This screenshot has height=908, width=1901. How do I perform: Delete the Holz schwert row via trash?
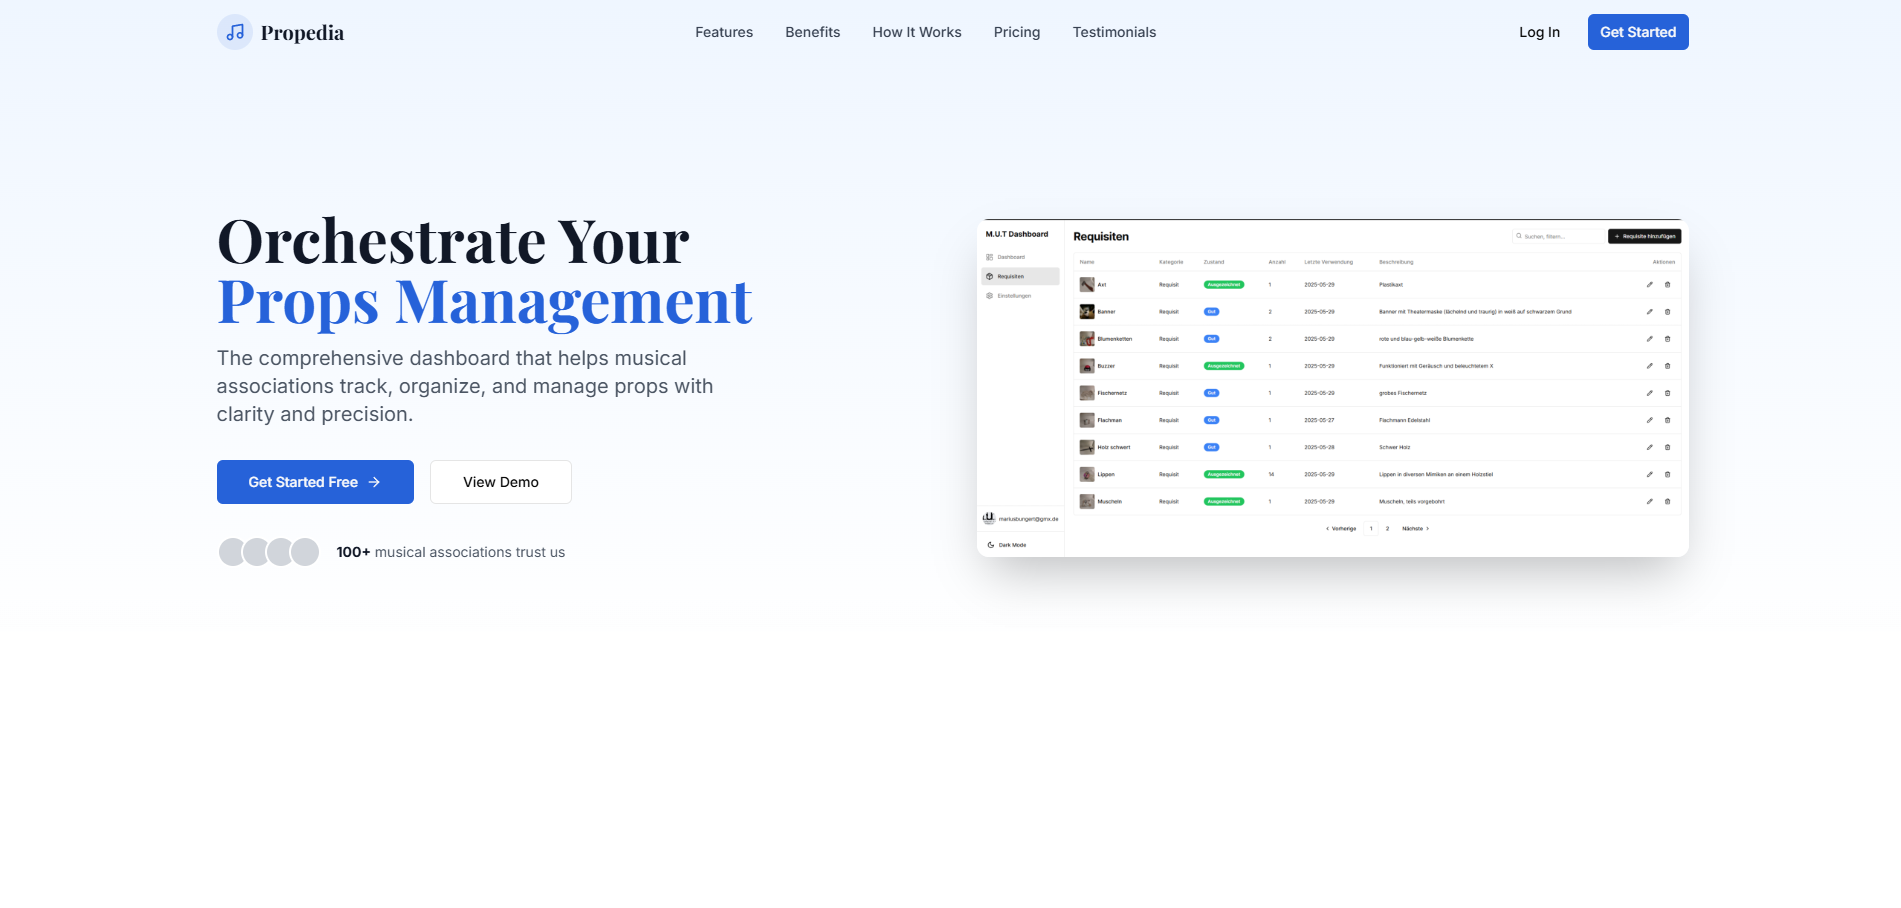click(x=1667, y=447)
